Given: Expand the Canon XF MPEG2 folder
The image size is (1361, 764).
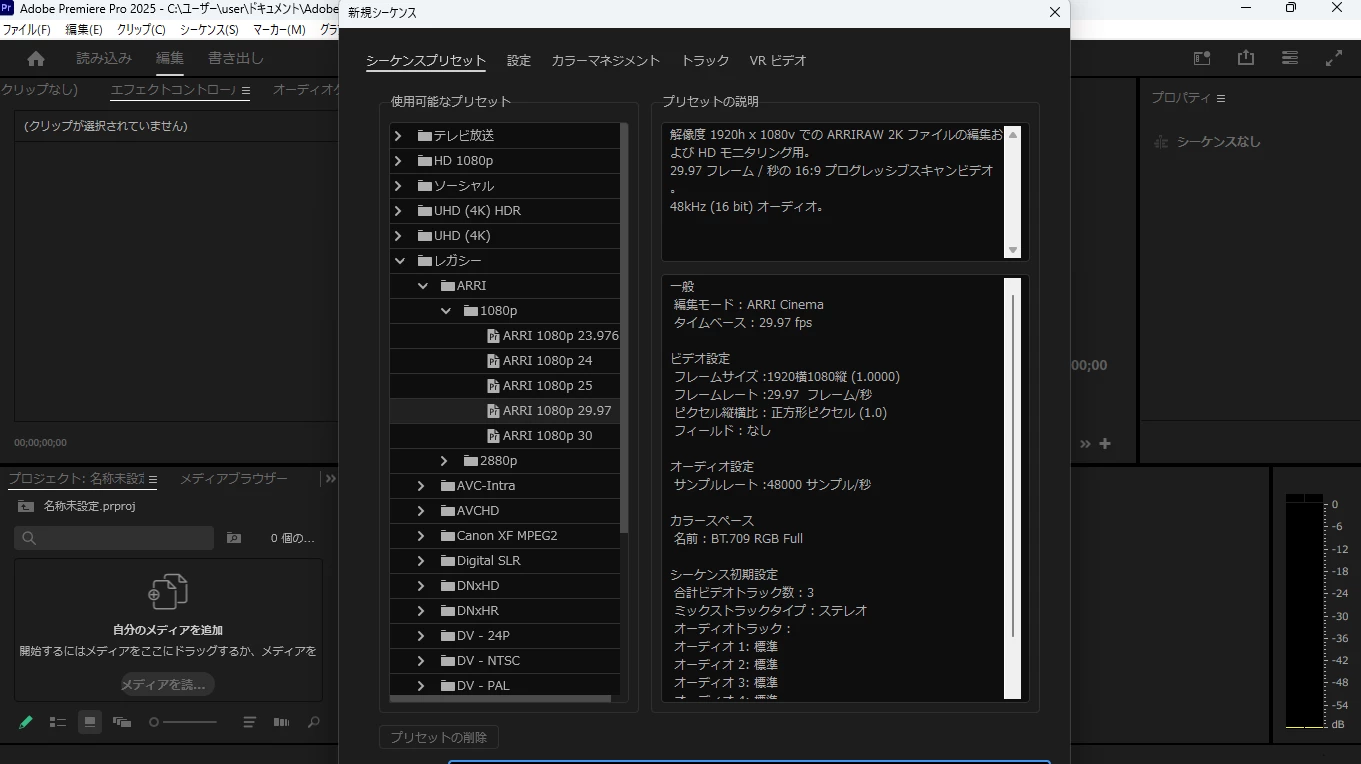Looking at the screenshot, I should [421, 536].
